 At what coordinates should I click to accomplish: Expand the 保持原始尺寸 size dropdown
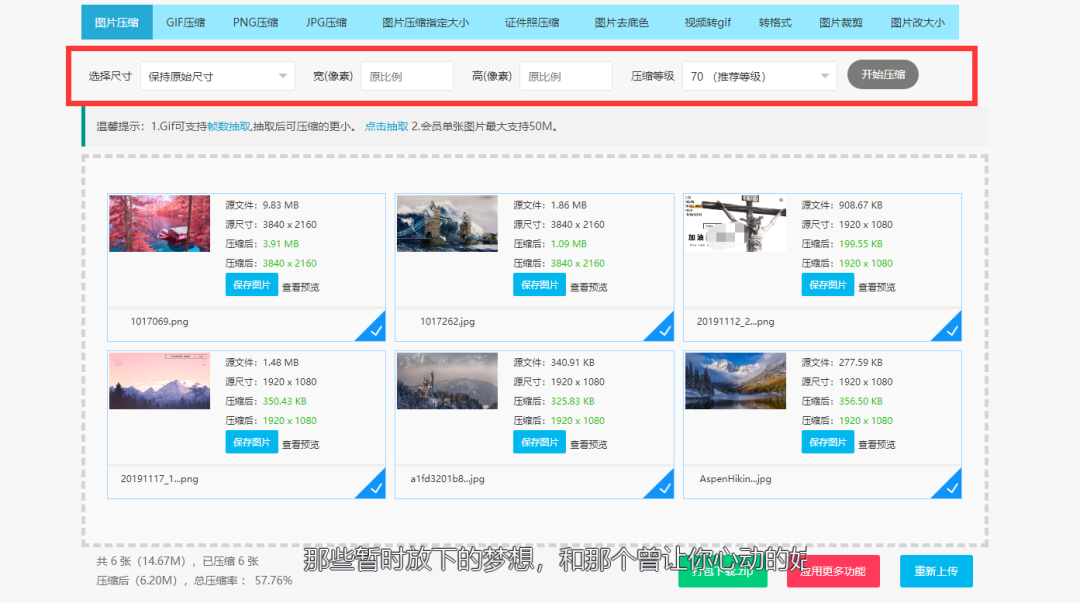[218, 76]
